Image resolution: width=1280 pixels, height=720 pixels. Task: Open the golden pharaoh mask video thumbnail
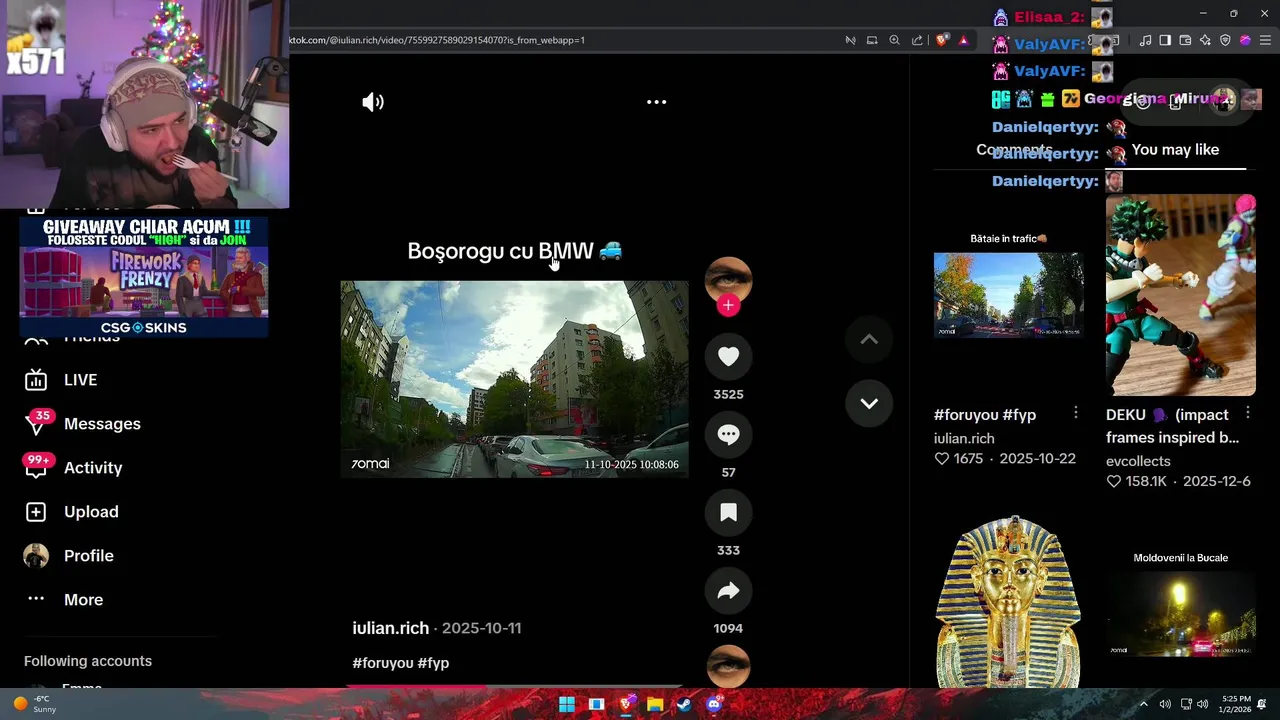(x=1008, y=602)
